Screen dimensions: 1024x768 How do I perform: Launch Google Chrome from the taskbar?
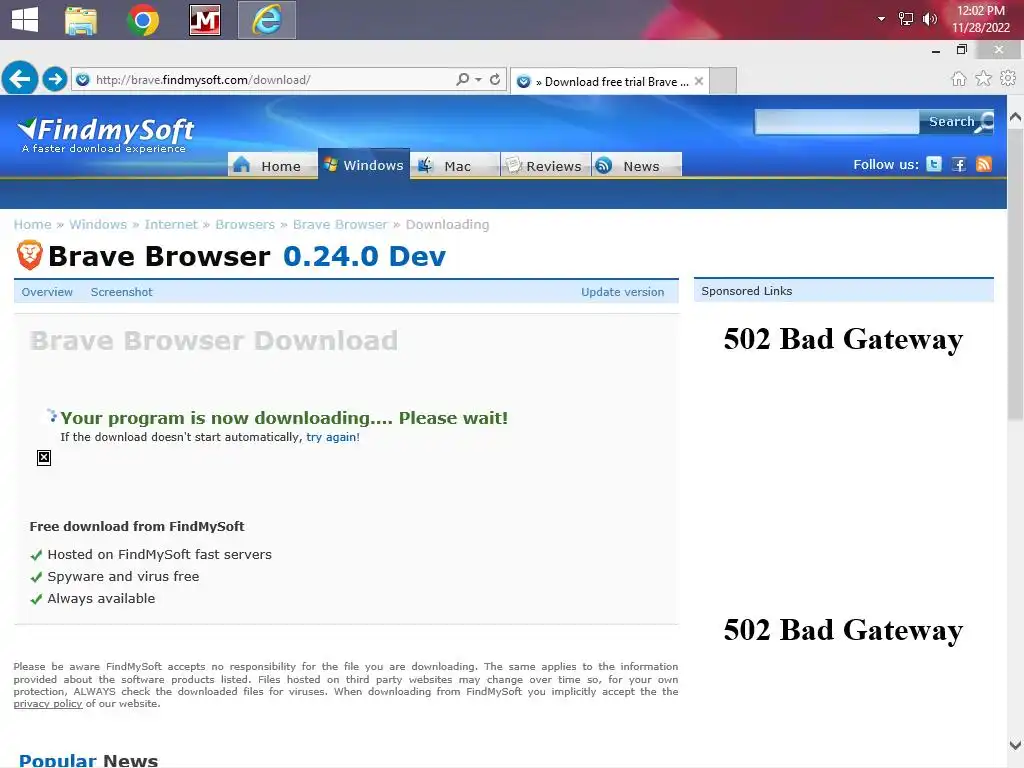143,20
